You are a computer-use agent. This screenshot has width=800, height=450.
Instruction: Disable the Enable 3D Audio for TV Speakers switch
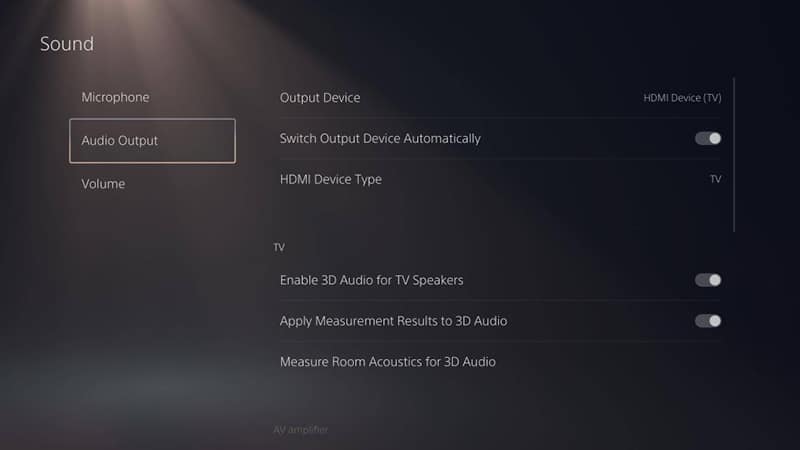coord(708,280)
